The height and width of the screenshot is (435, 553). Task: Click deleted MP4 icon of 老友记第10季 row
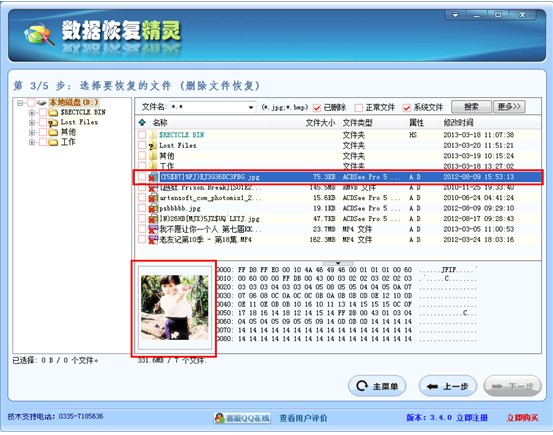pos(153,240)
